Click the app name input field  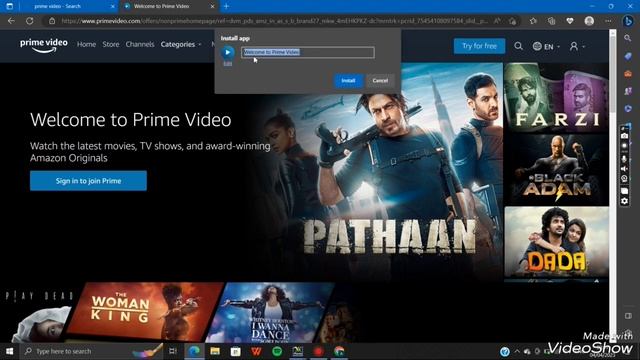308,52
